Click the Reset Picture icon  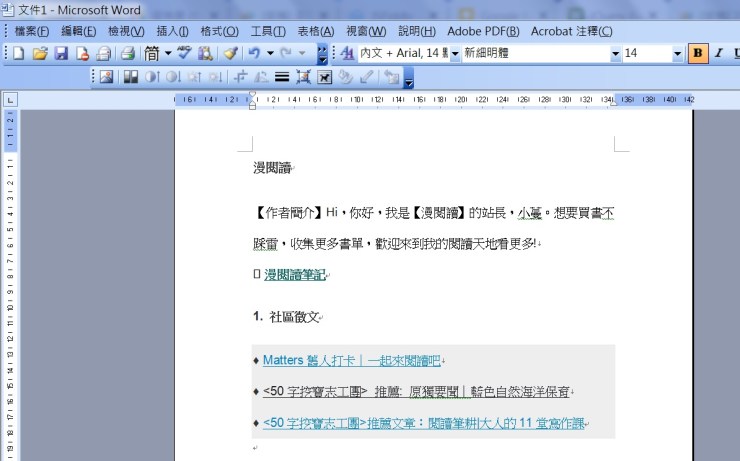click(392, 77)
